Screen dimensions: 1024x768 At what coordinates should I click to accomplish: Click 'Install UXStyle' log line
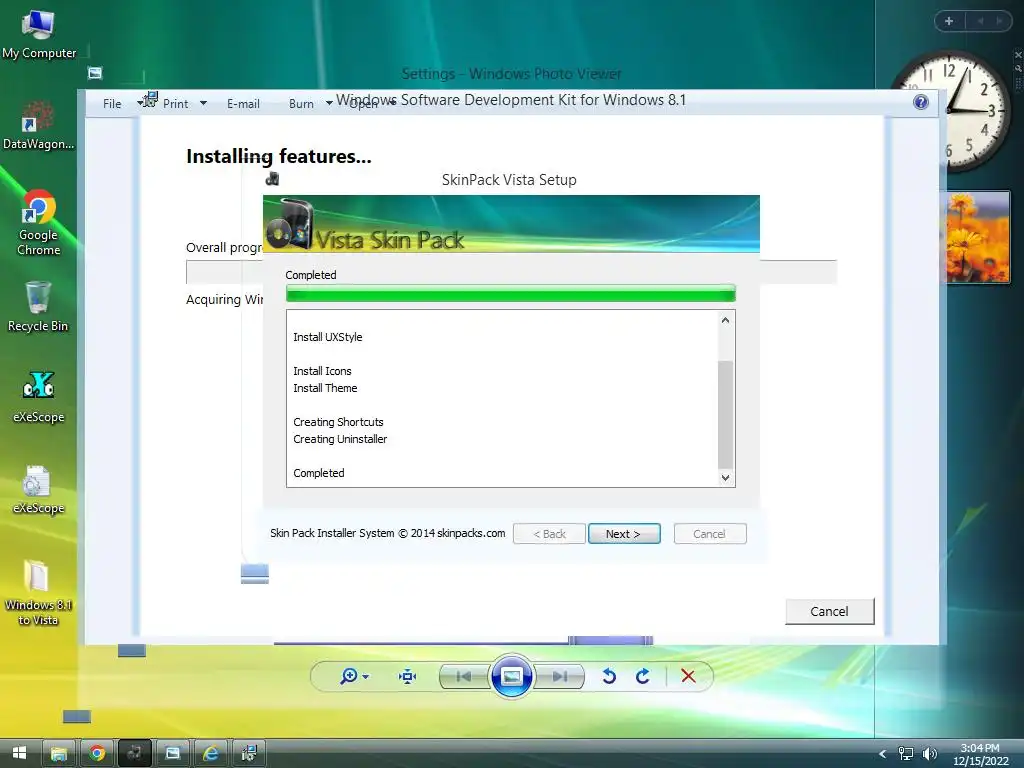pyautogui.click(x=327, y=337)
